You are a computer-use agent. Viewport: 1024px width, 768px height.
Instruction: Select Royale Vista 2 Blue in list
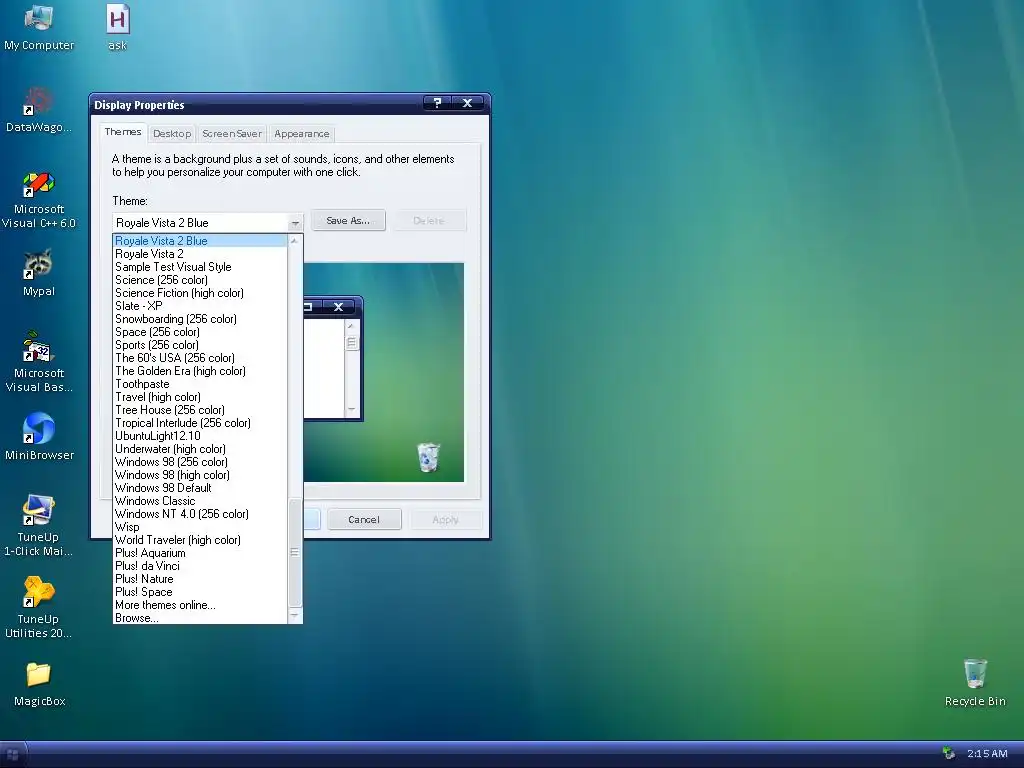200,241
